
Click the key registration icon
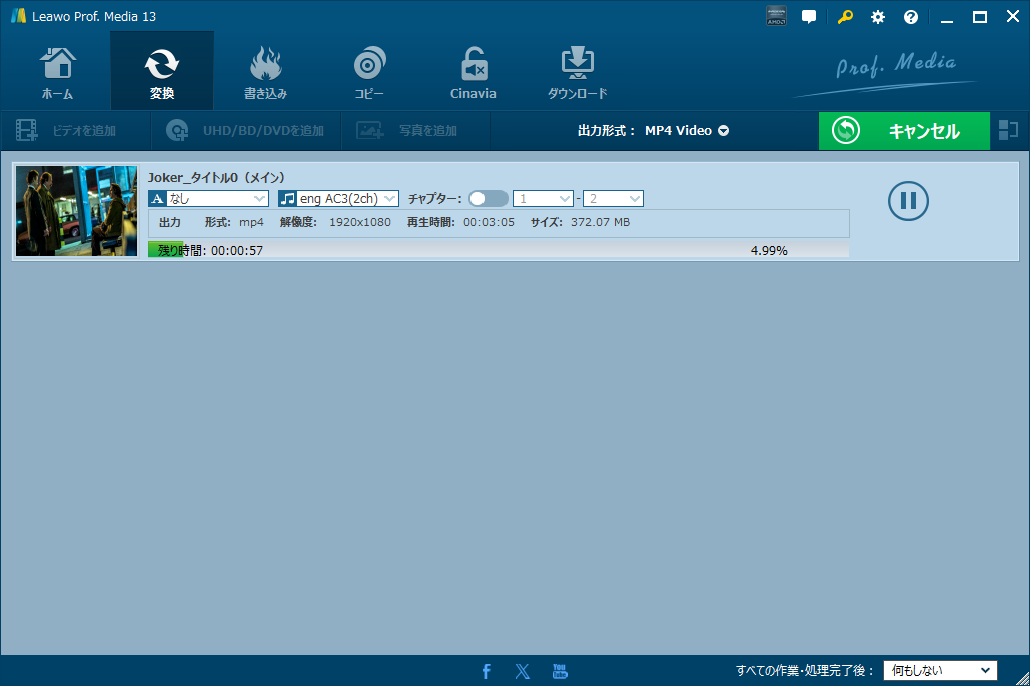(845, 17)
